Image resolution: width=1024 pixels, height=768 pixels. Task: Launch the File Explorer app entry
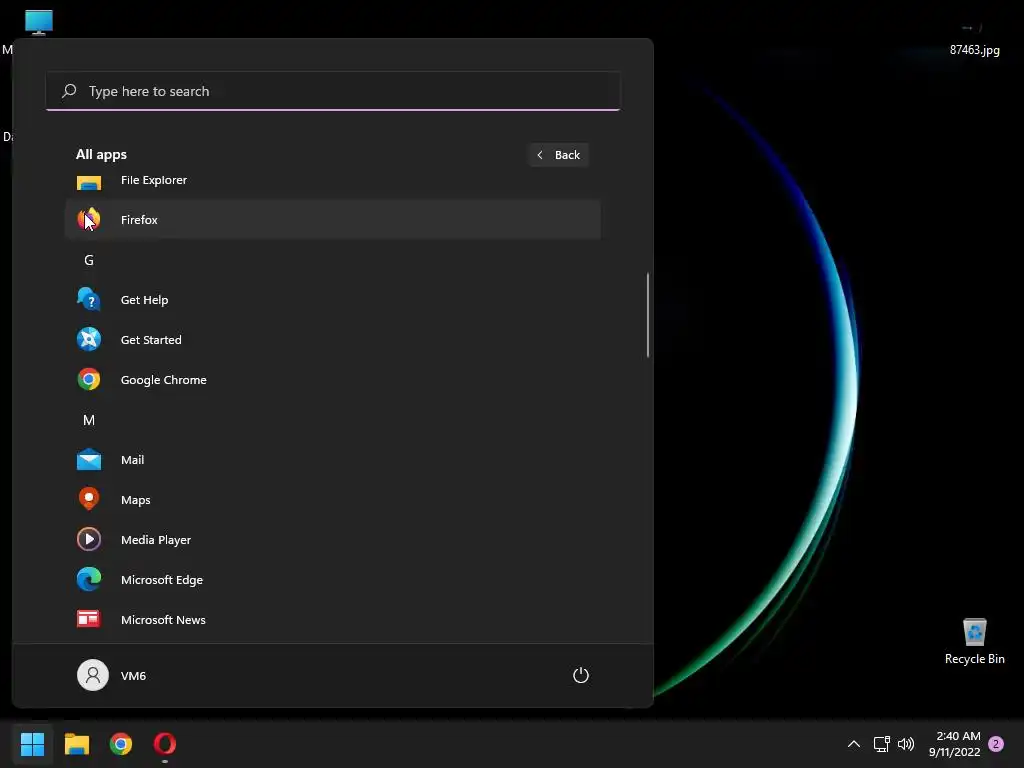tap(332, 180)
